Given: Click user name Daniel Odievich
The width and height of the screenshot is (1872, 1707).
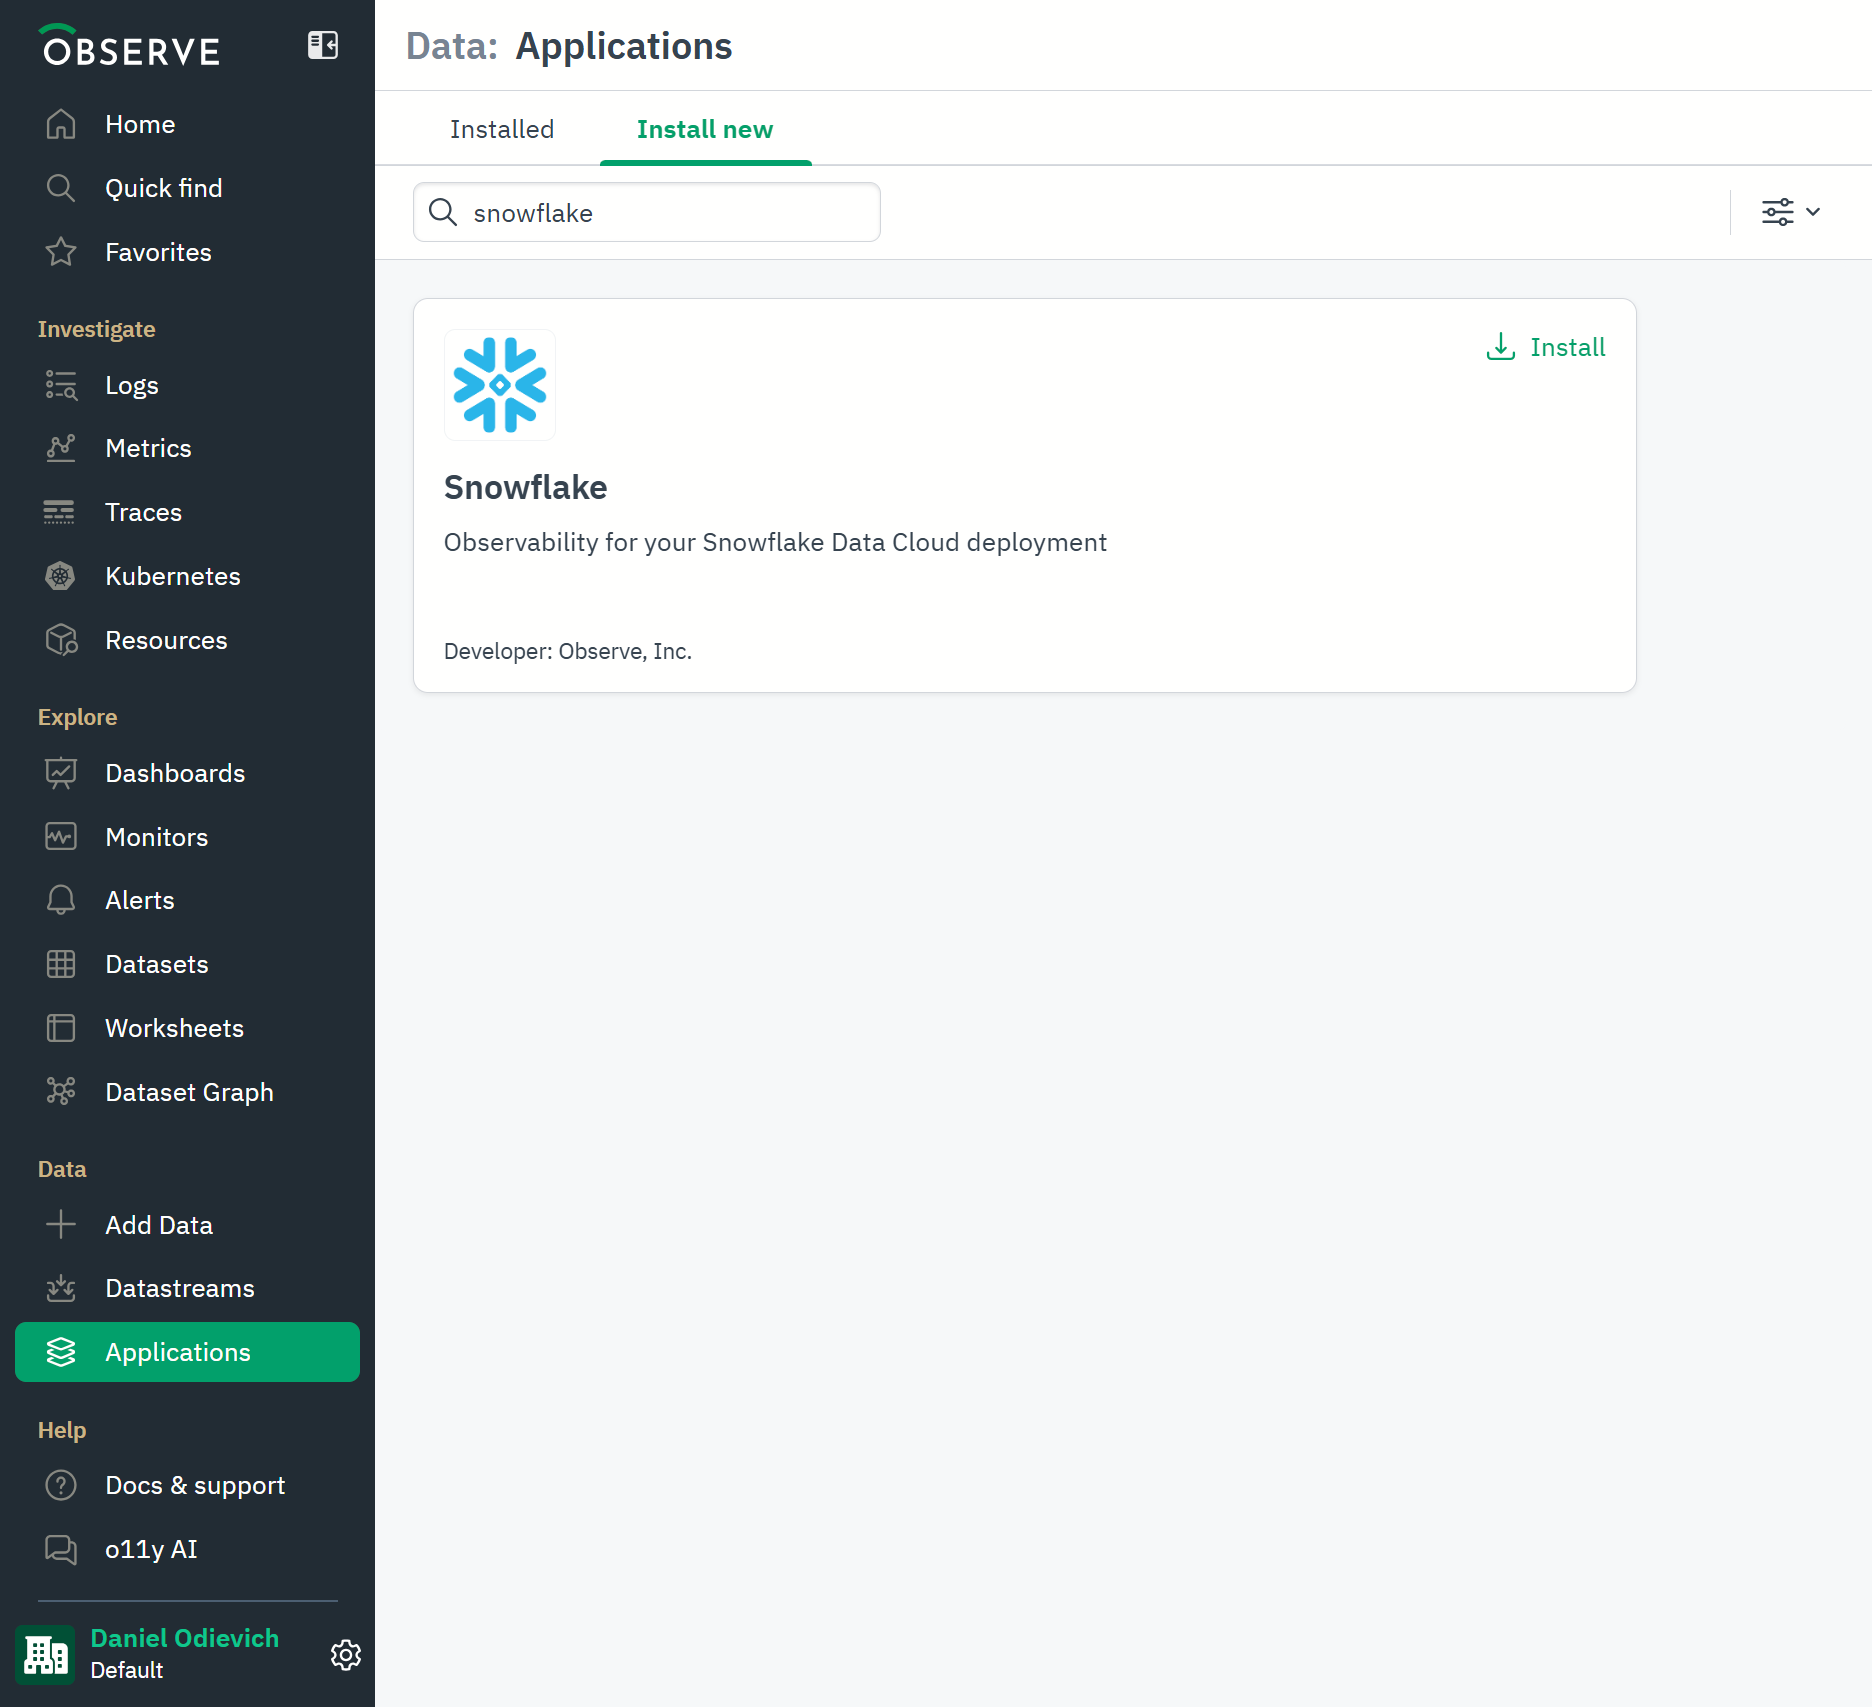Looking at the screenshot, I should click(185, 1638).
